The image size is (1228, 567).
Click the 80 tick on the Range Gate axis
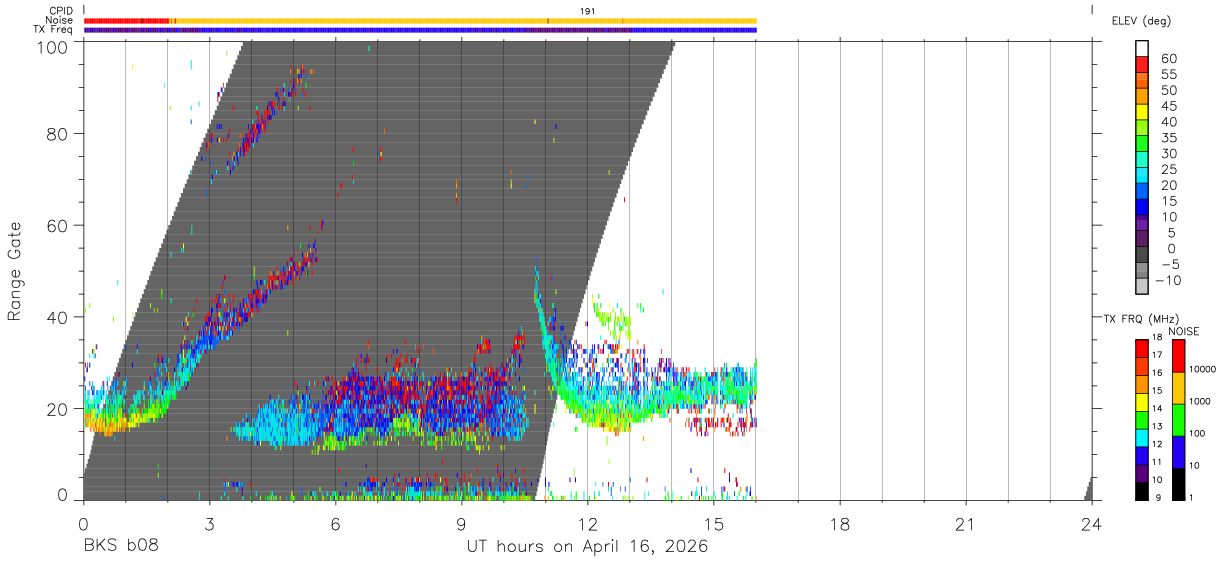[x=56, y=134]
